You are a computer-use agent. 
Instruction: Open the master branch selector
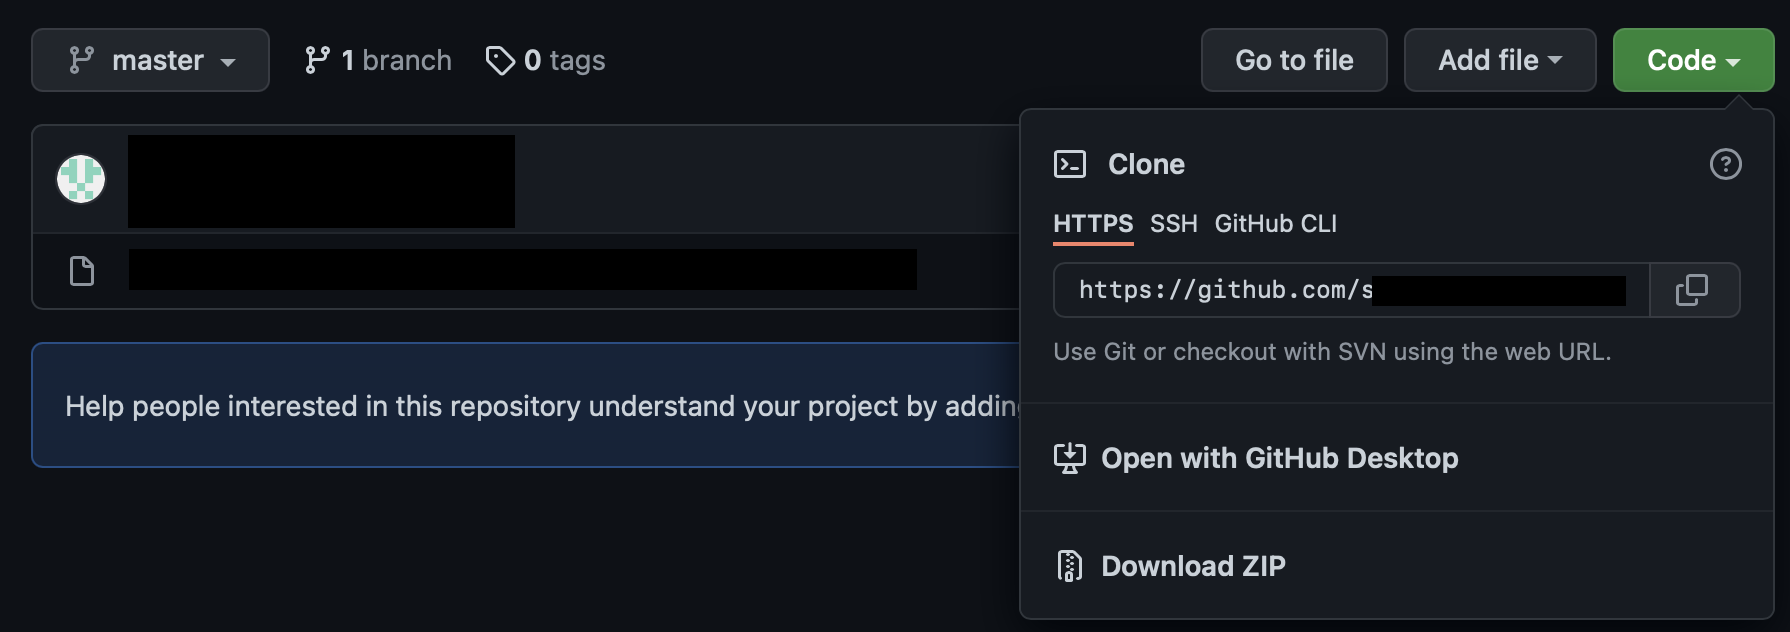[x=150, y=59]
